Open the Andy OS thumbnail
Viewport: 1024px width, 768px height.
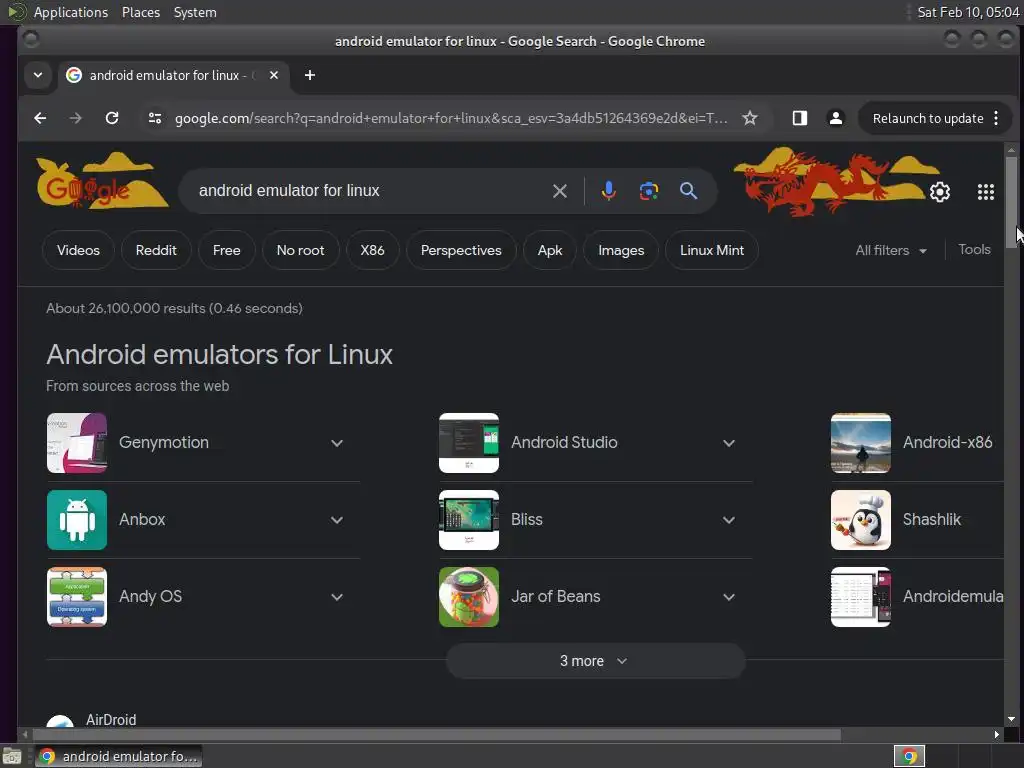[77, 597]
